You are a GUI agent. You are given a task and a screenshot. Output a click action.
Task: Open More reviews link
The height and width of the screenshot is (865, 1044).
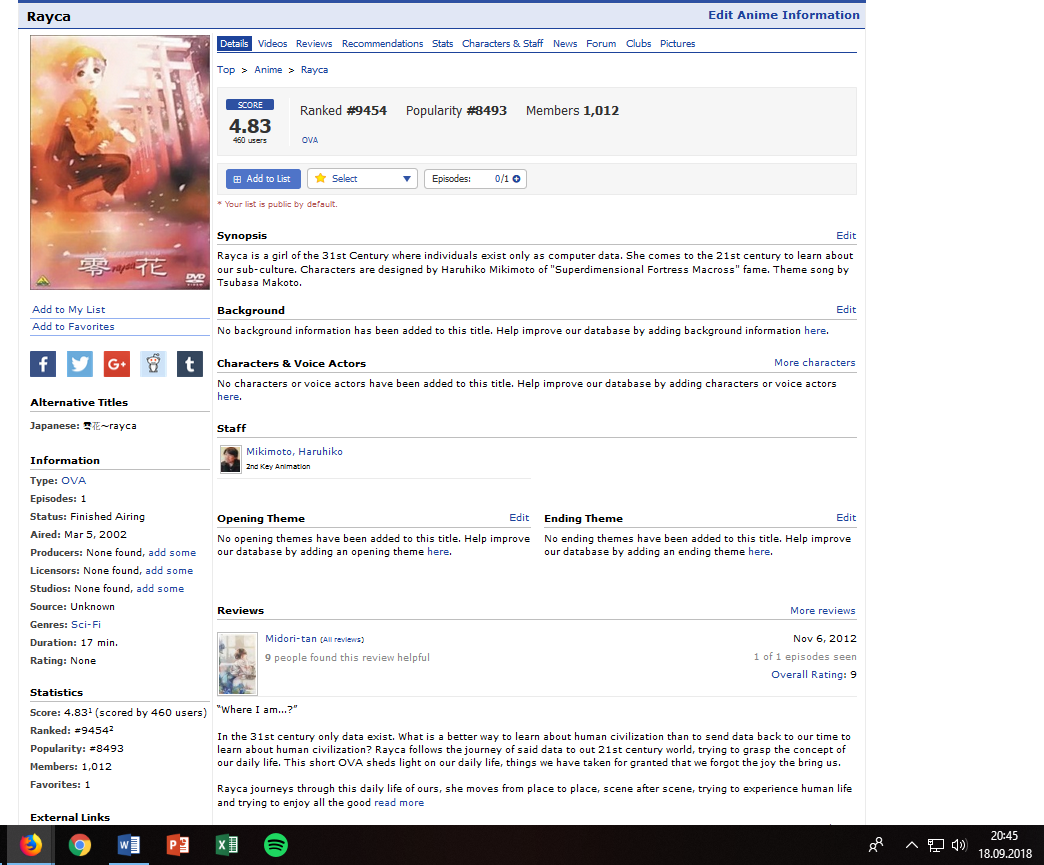click(x=822, y=610)
